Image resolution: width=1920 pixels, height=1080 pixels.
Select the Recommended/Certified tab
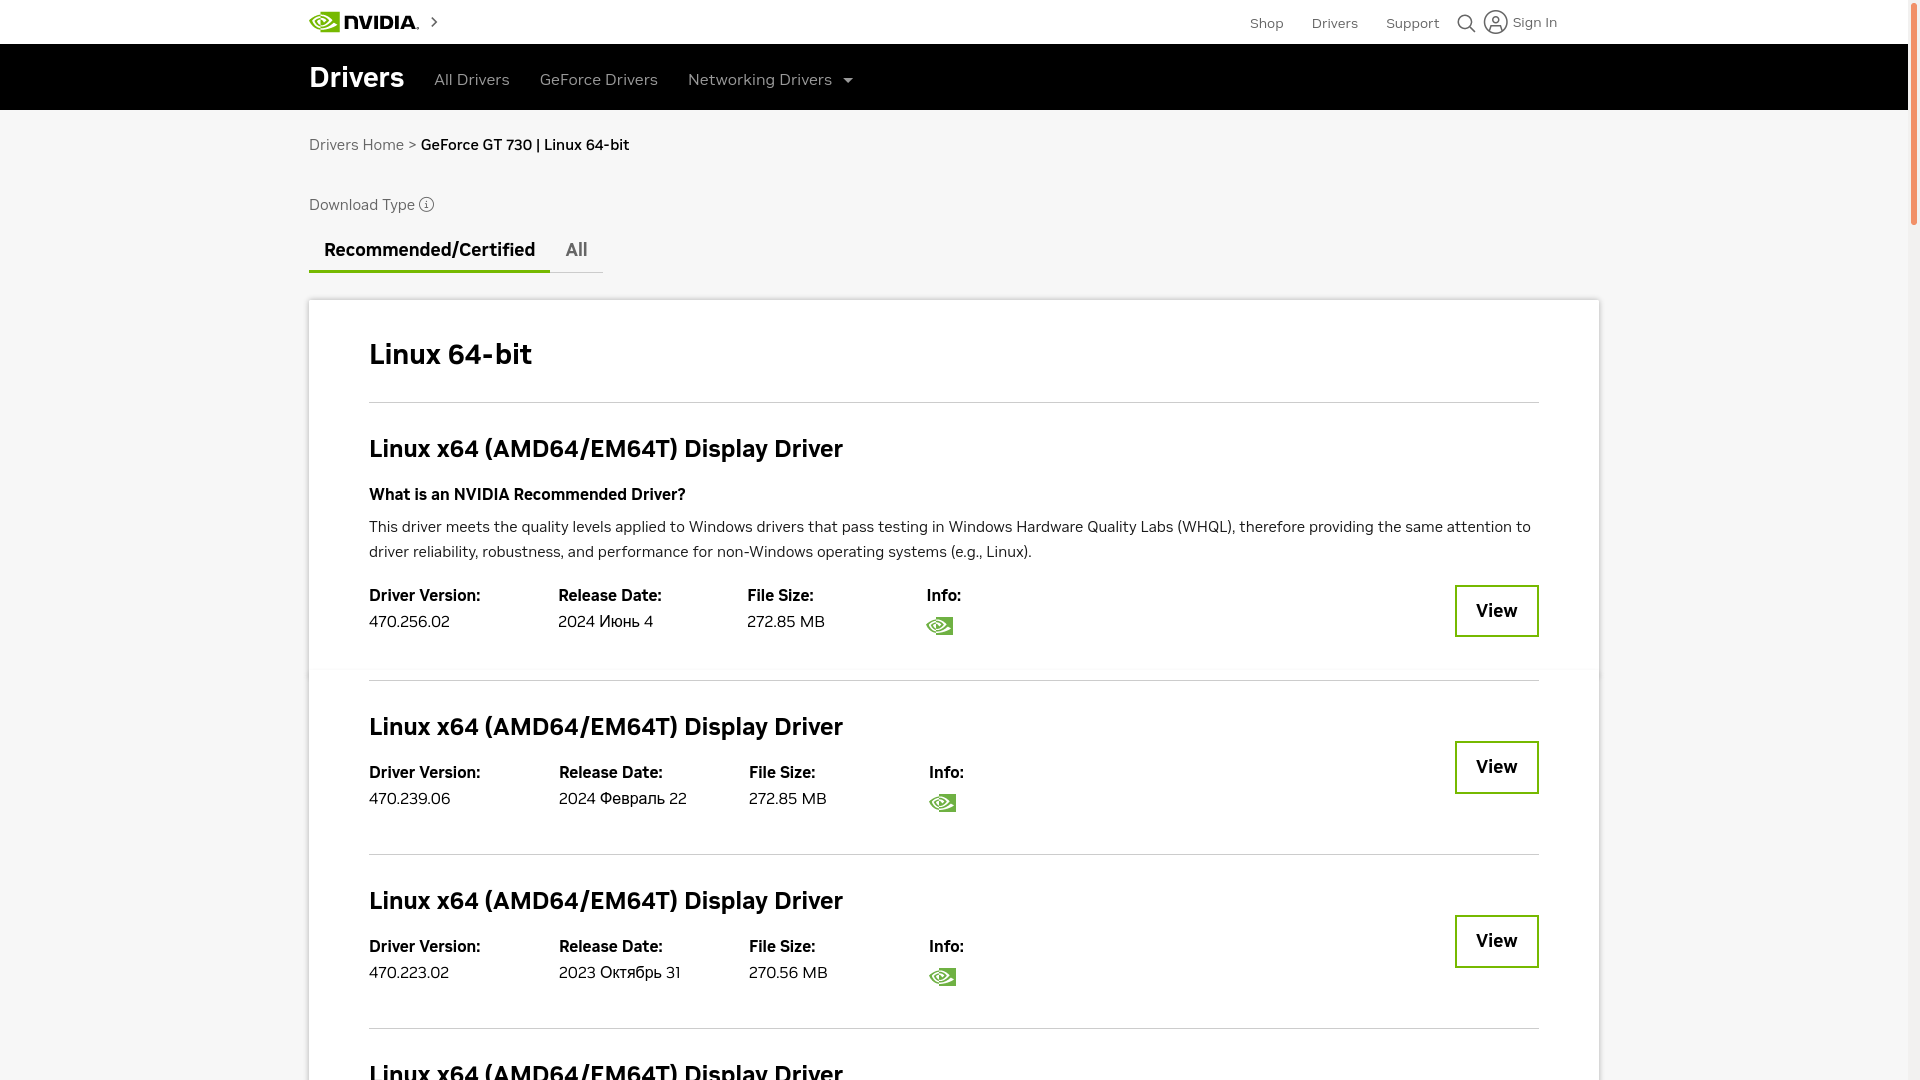pos(429,250)
